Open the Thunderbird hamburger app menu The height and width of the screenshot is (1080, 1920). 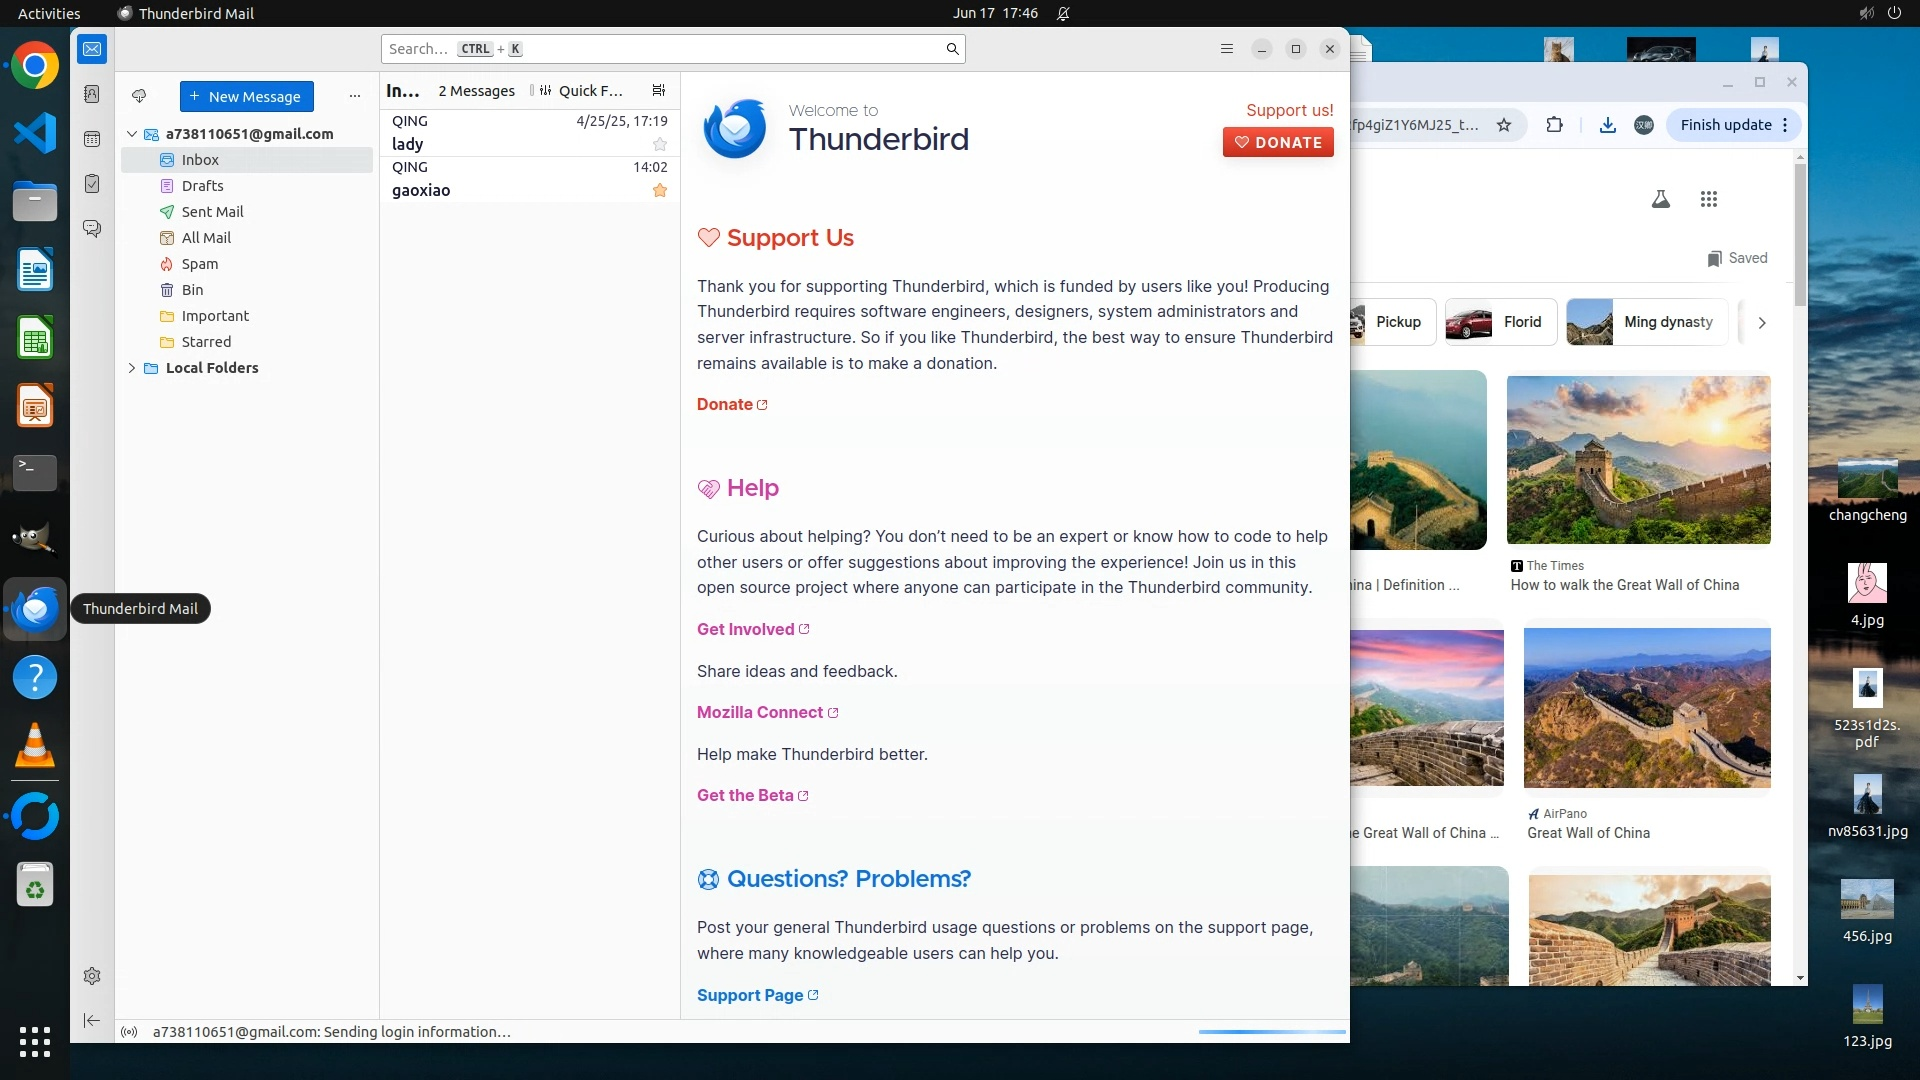(1227, 49)
